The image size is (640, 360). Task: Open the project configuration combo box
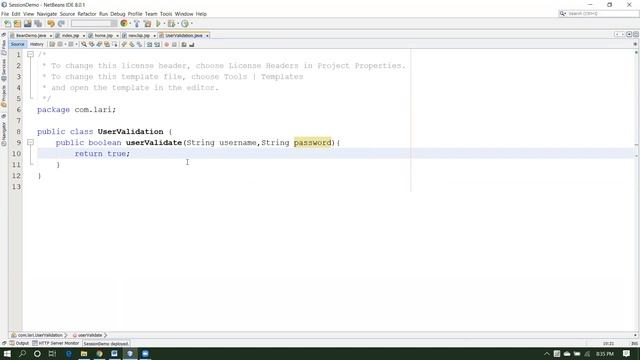(x=93, y=24)
